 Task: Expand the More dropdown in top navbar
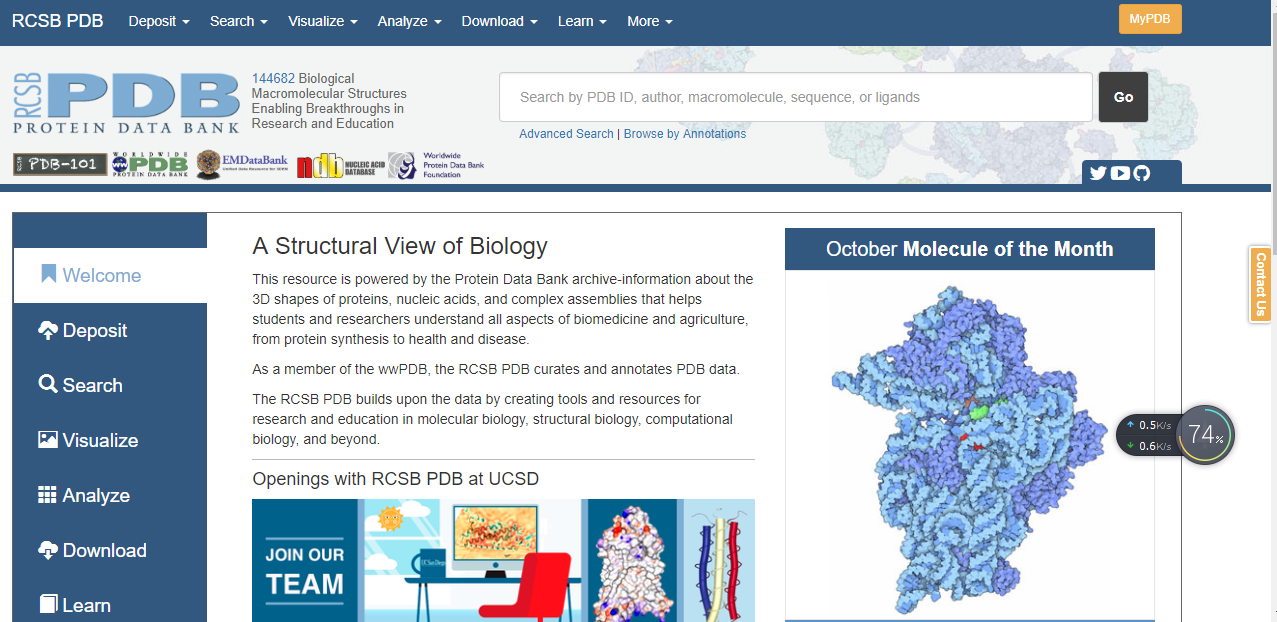(650, 21)
